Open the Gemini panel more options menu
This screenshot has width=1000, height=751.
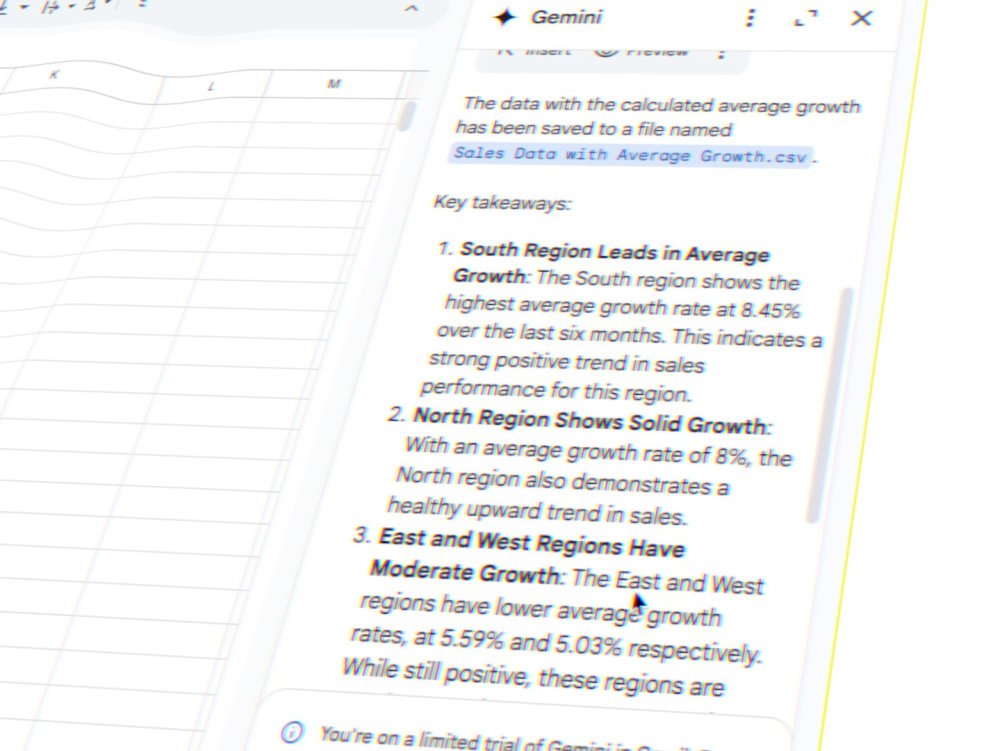751,18
